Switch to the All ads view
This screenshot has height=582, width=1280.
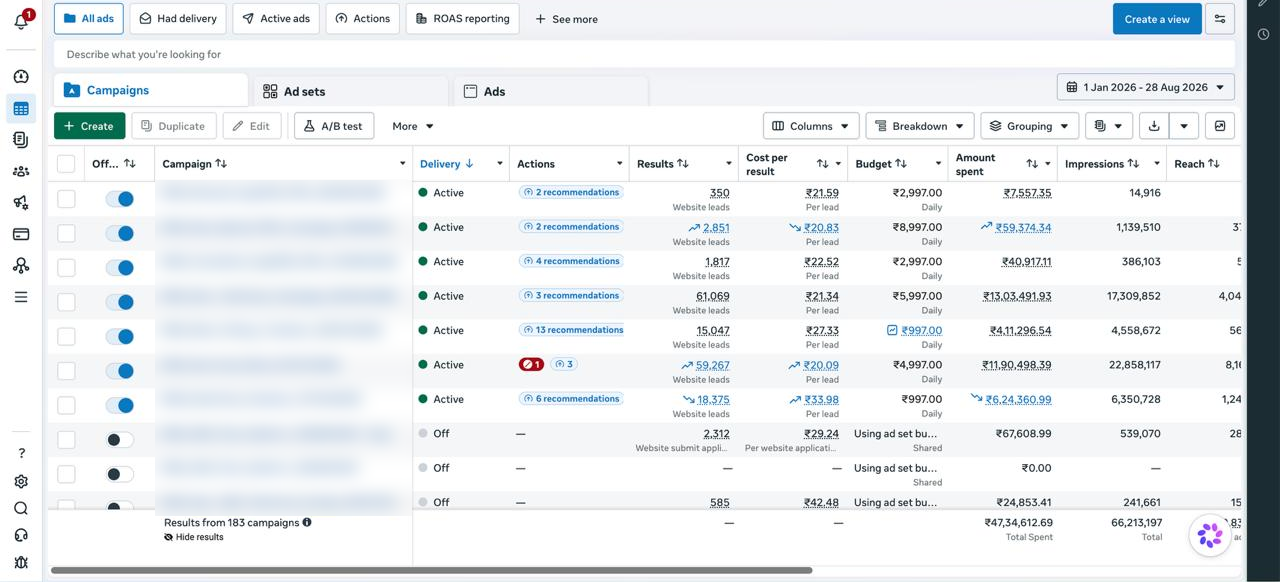click(88, 19)
